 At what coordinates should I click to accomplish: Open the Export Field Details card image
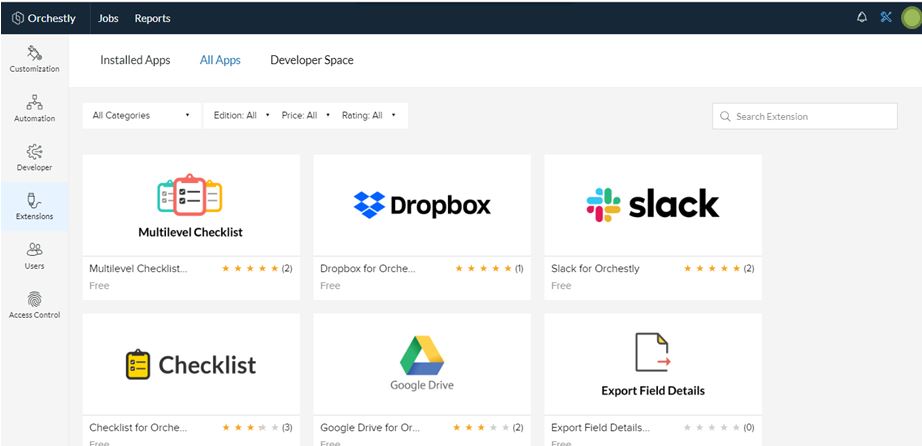point(653,364)
